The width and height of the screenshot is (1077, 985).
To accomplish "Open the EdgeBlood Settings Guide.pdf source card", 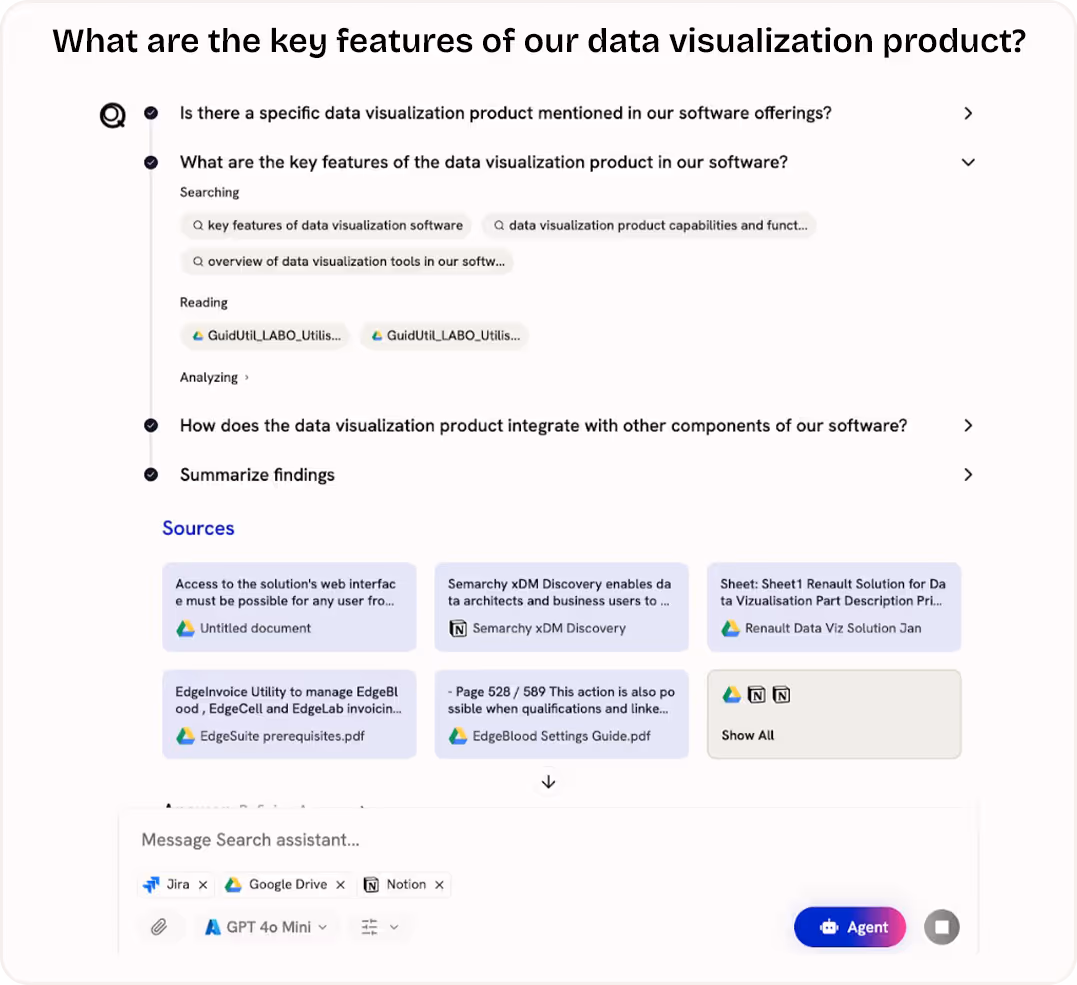I will (561, 714).
